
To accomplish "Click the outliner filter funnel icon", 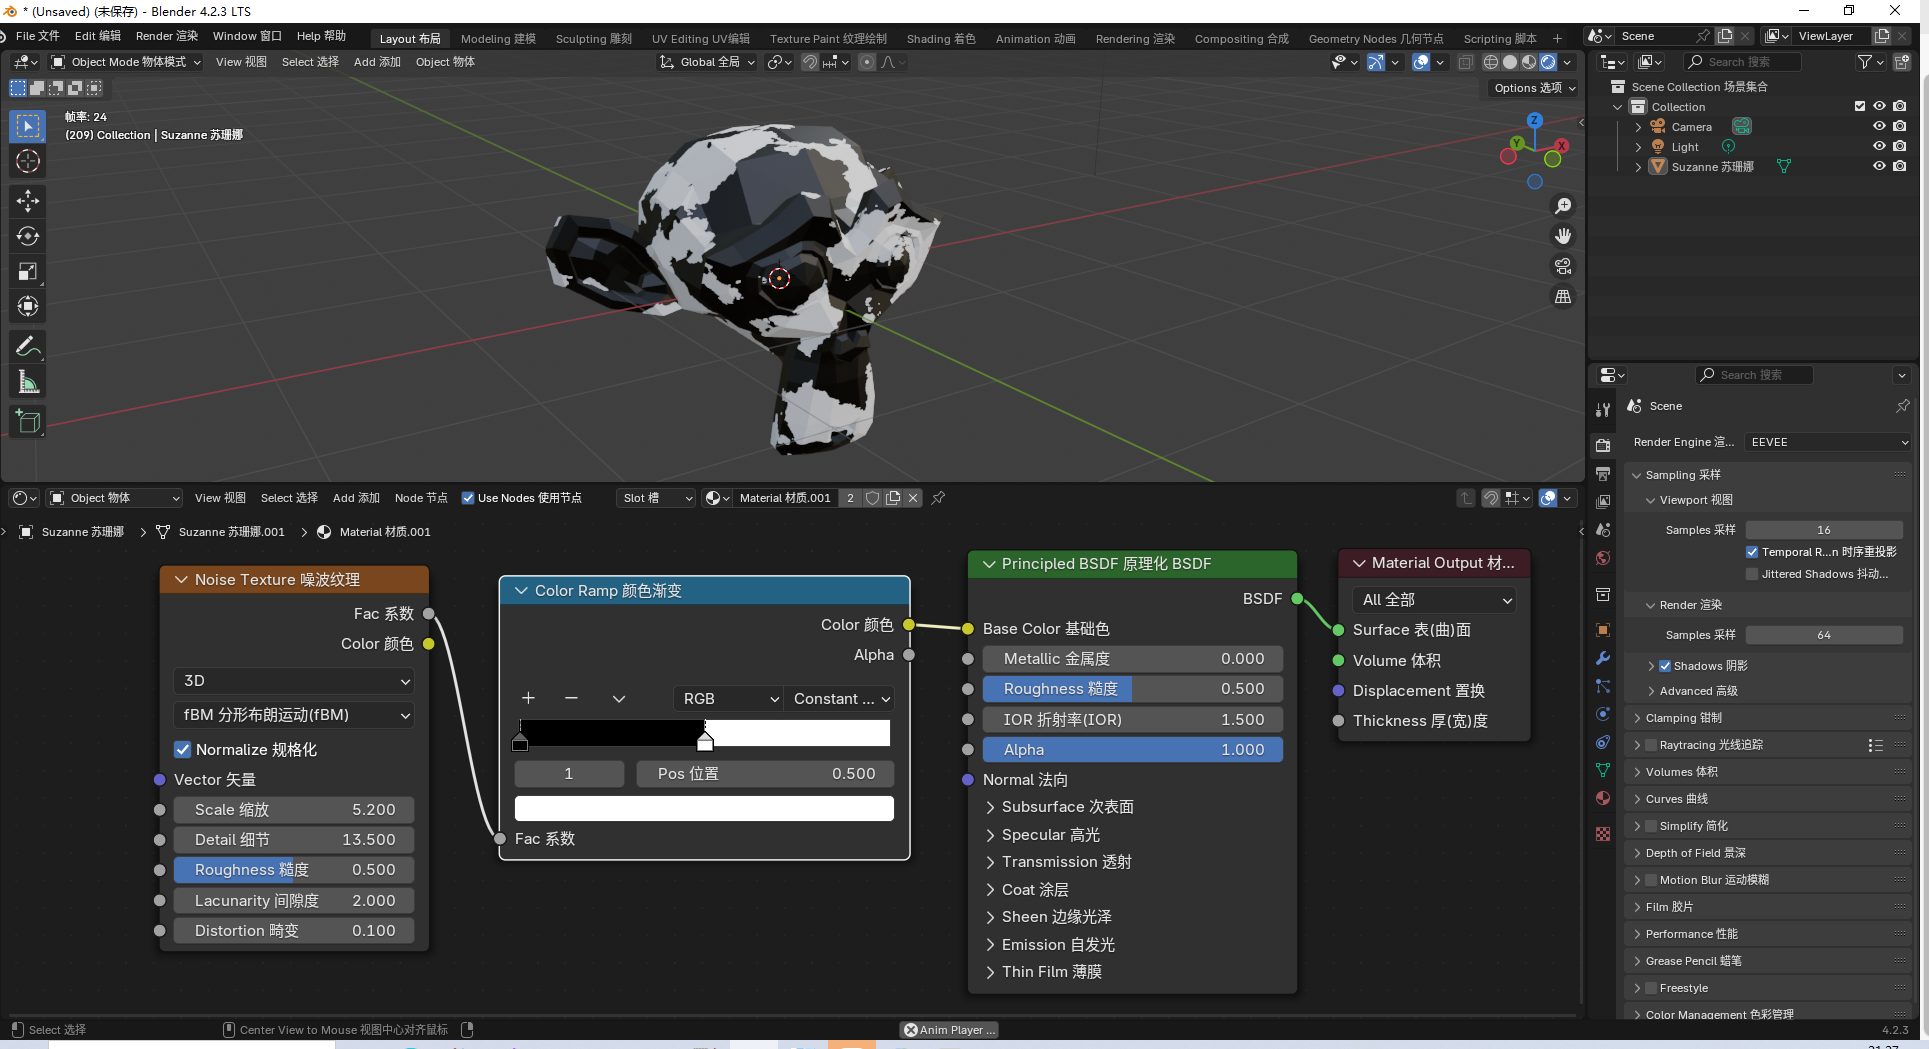I will (1864, 62).
